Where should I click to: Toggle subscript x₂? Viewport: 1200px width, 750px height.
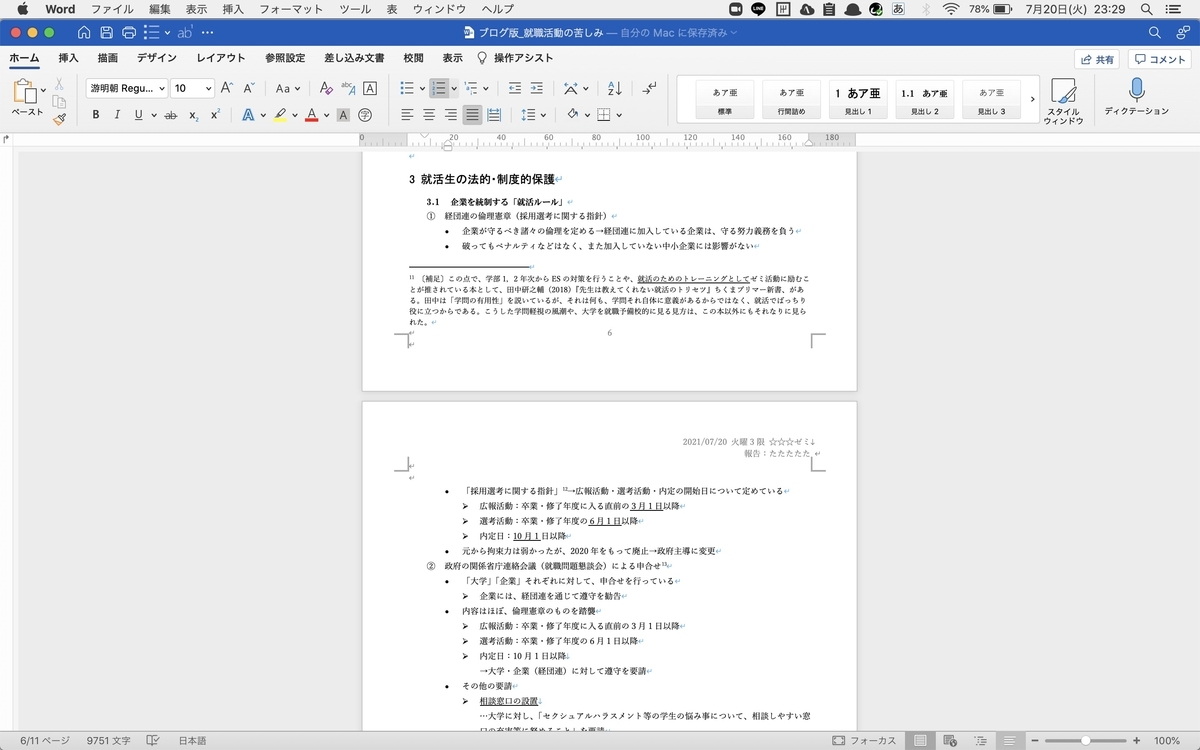(x=193, y=115)
